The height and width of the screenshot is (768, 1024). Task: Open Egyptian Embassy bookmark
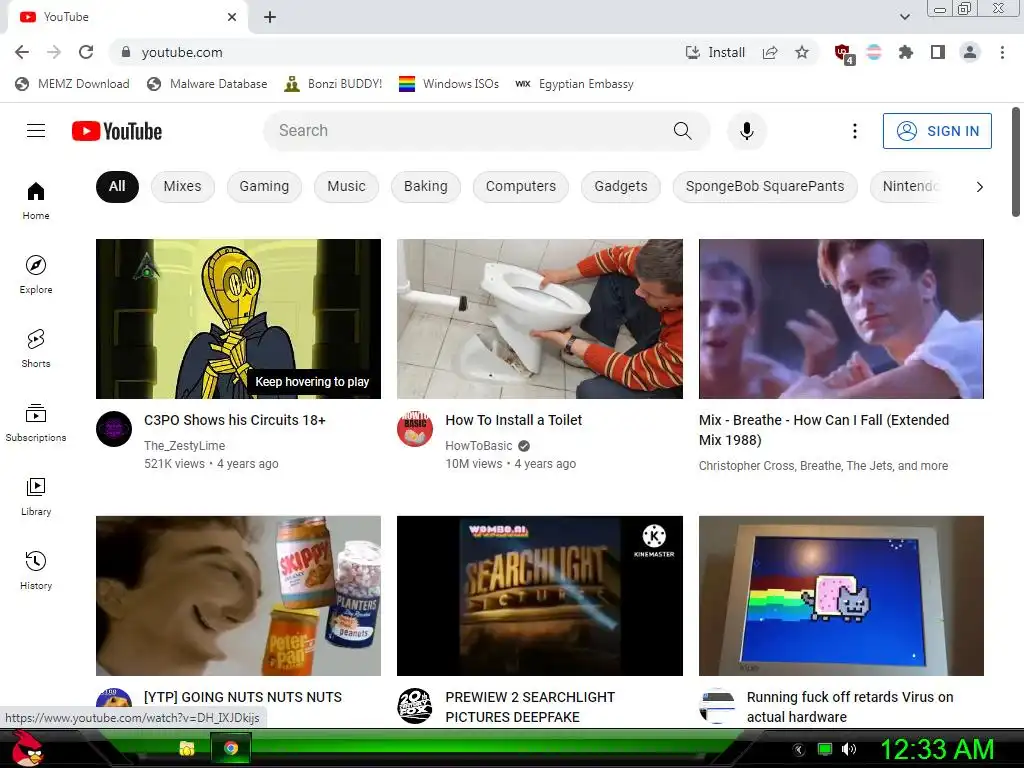click(x=574, y=84)
